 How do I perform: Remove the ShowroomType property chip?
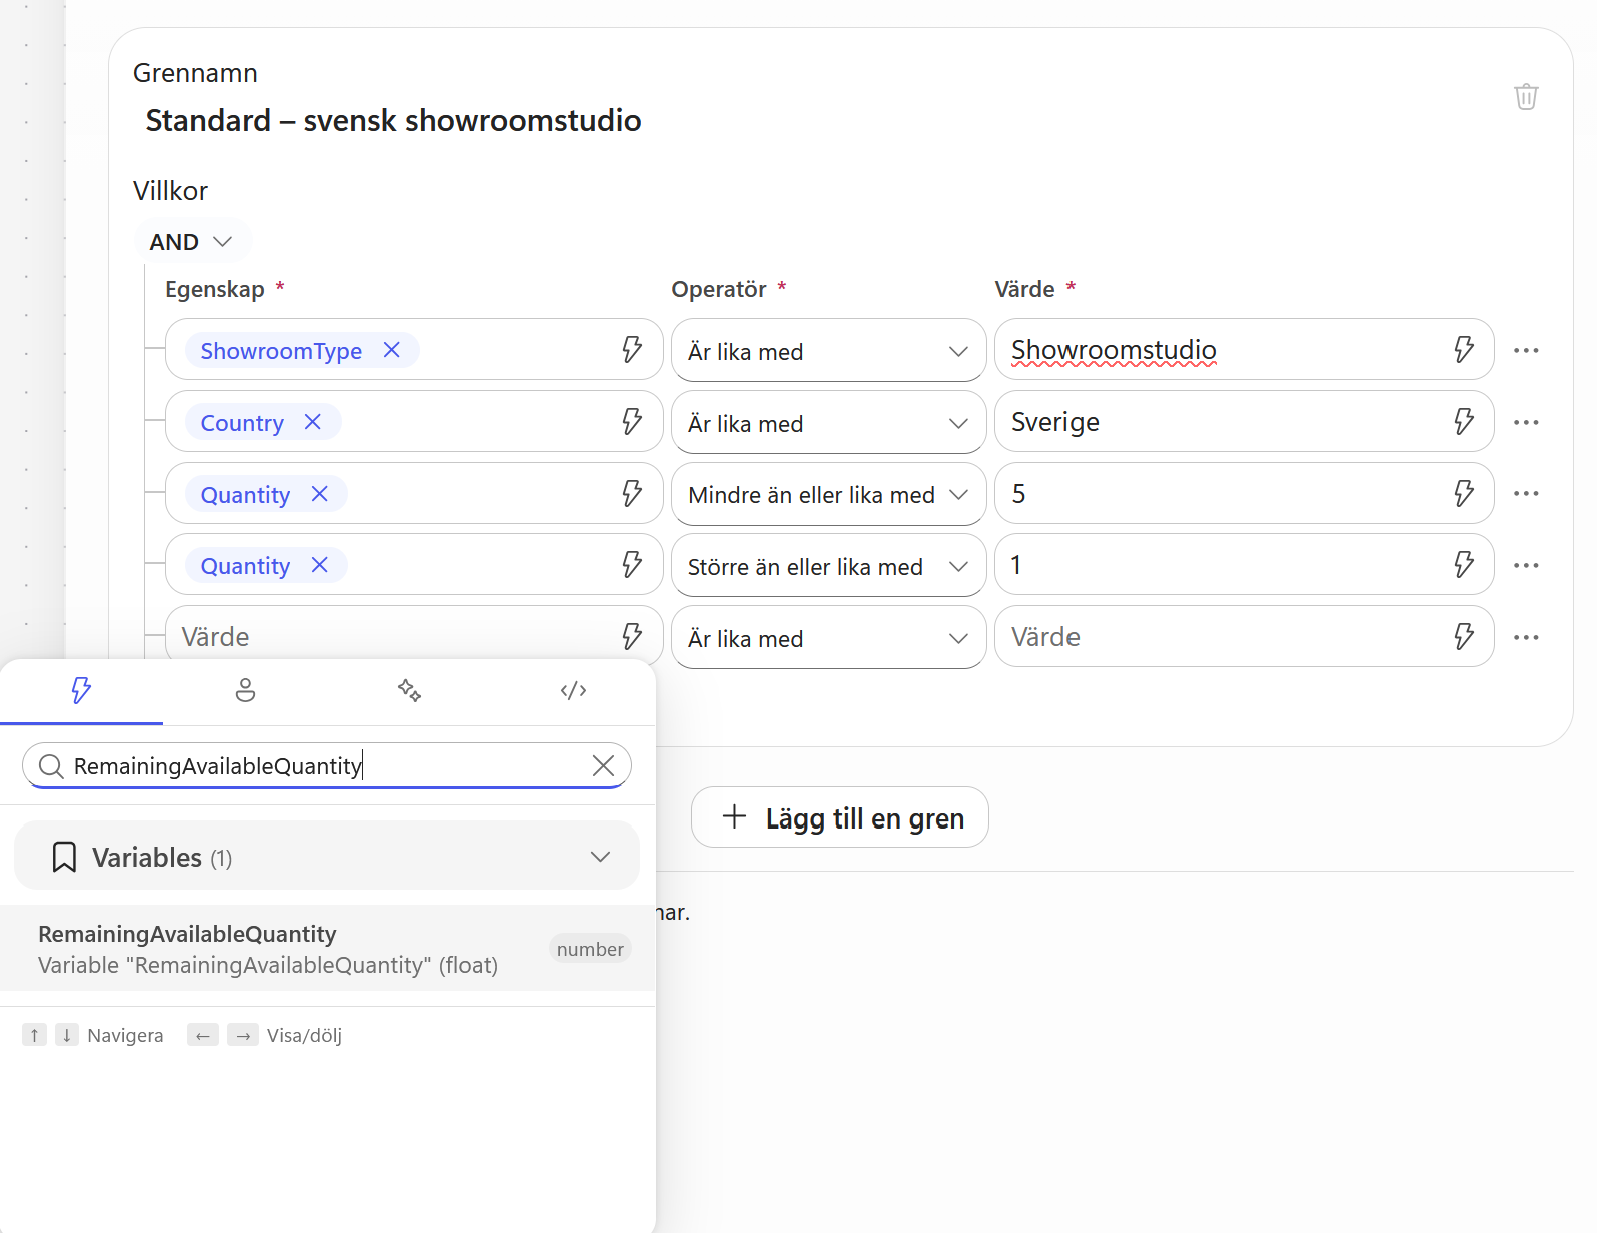coord(392,350)
